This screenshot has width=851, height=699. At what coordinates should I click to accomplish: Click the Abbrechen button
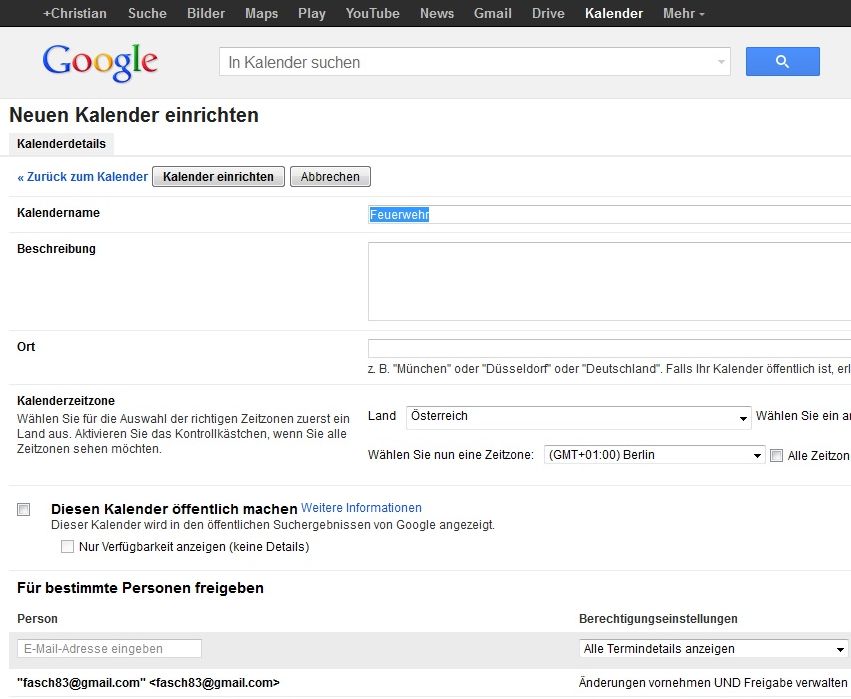[330, 176]
